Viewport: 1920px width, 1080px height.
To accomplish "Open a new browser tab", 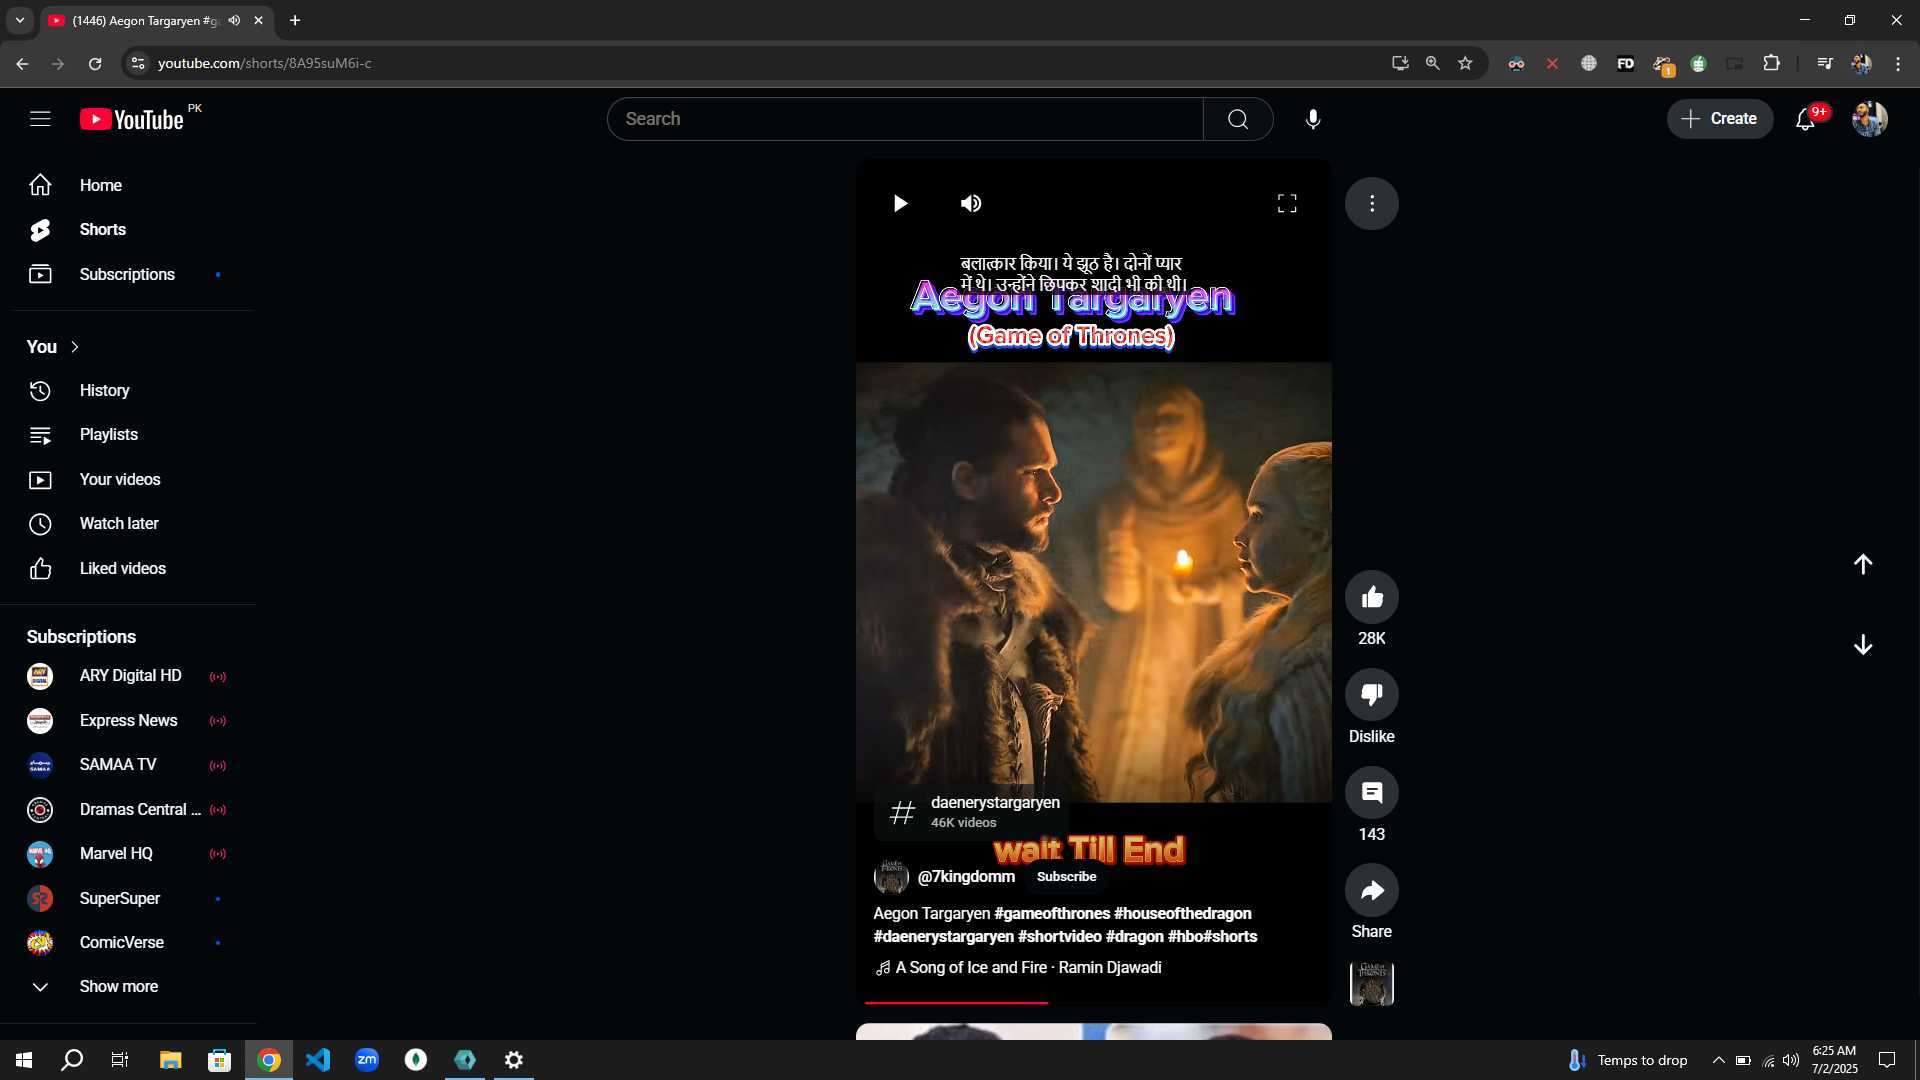I will [x=295, y=20].
